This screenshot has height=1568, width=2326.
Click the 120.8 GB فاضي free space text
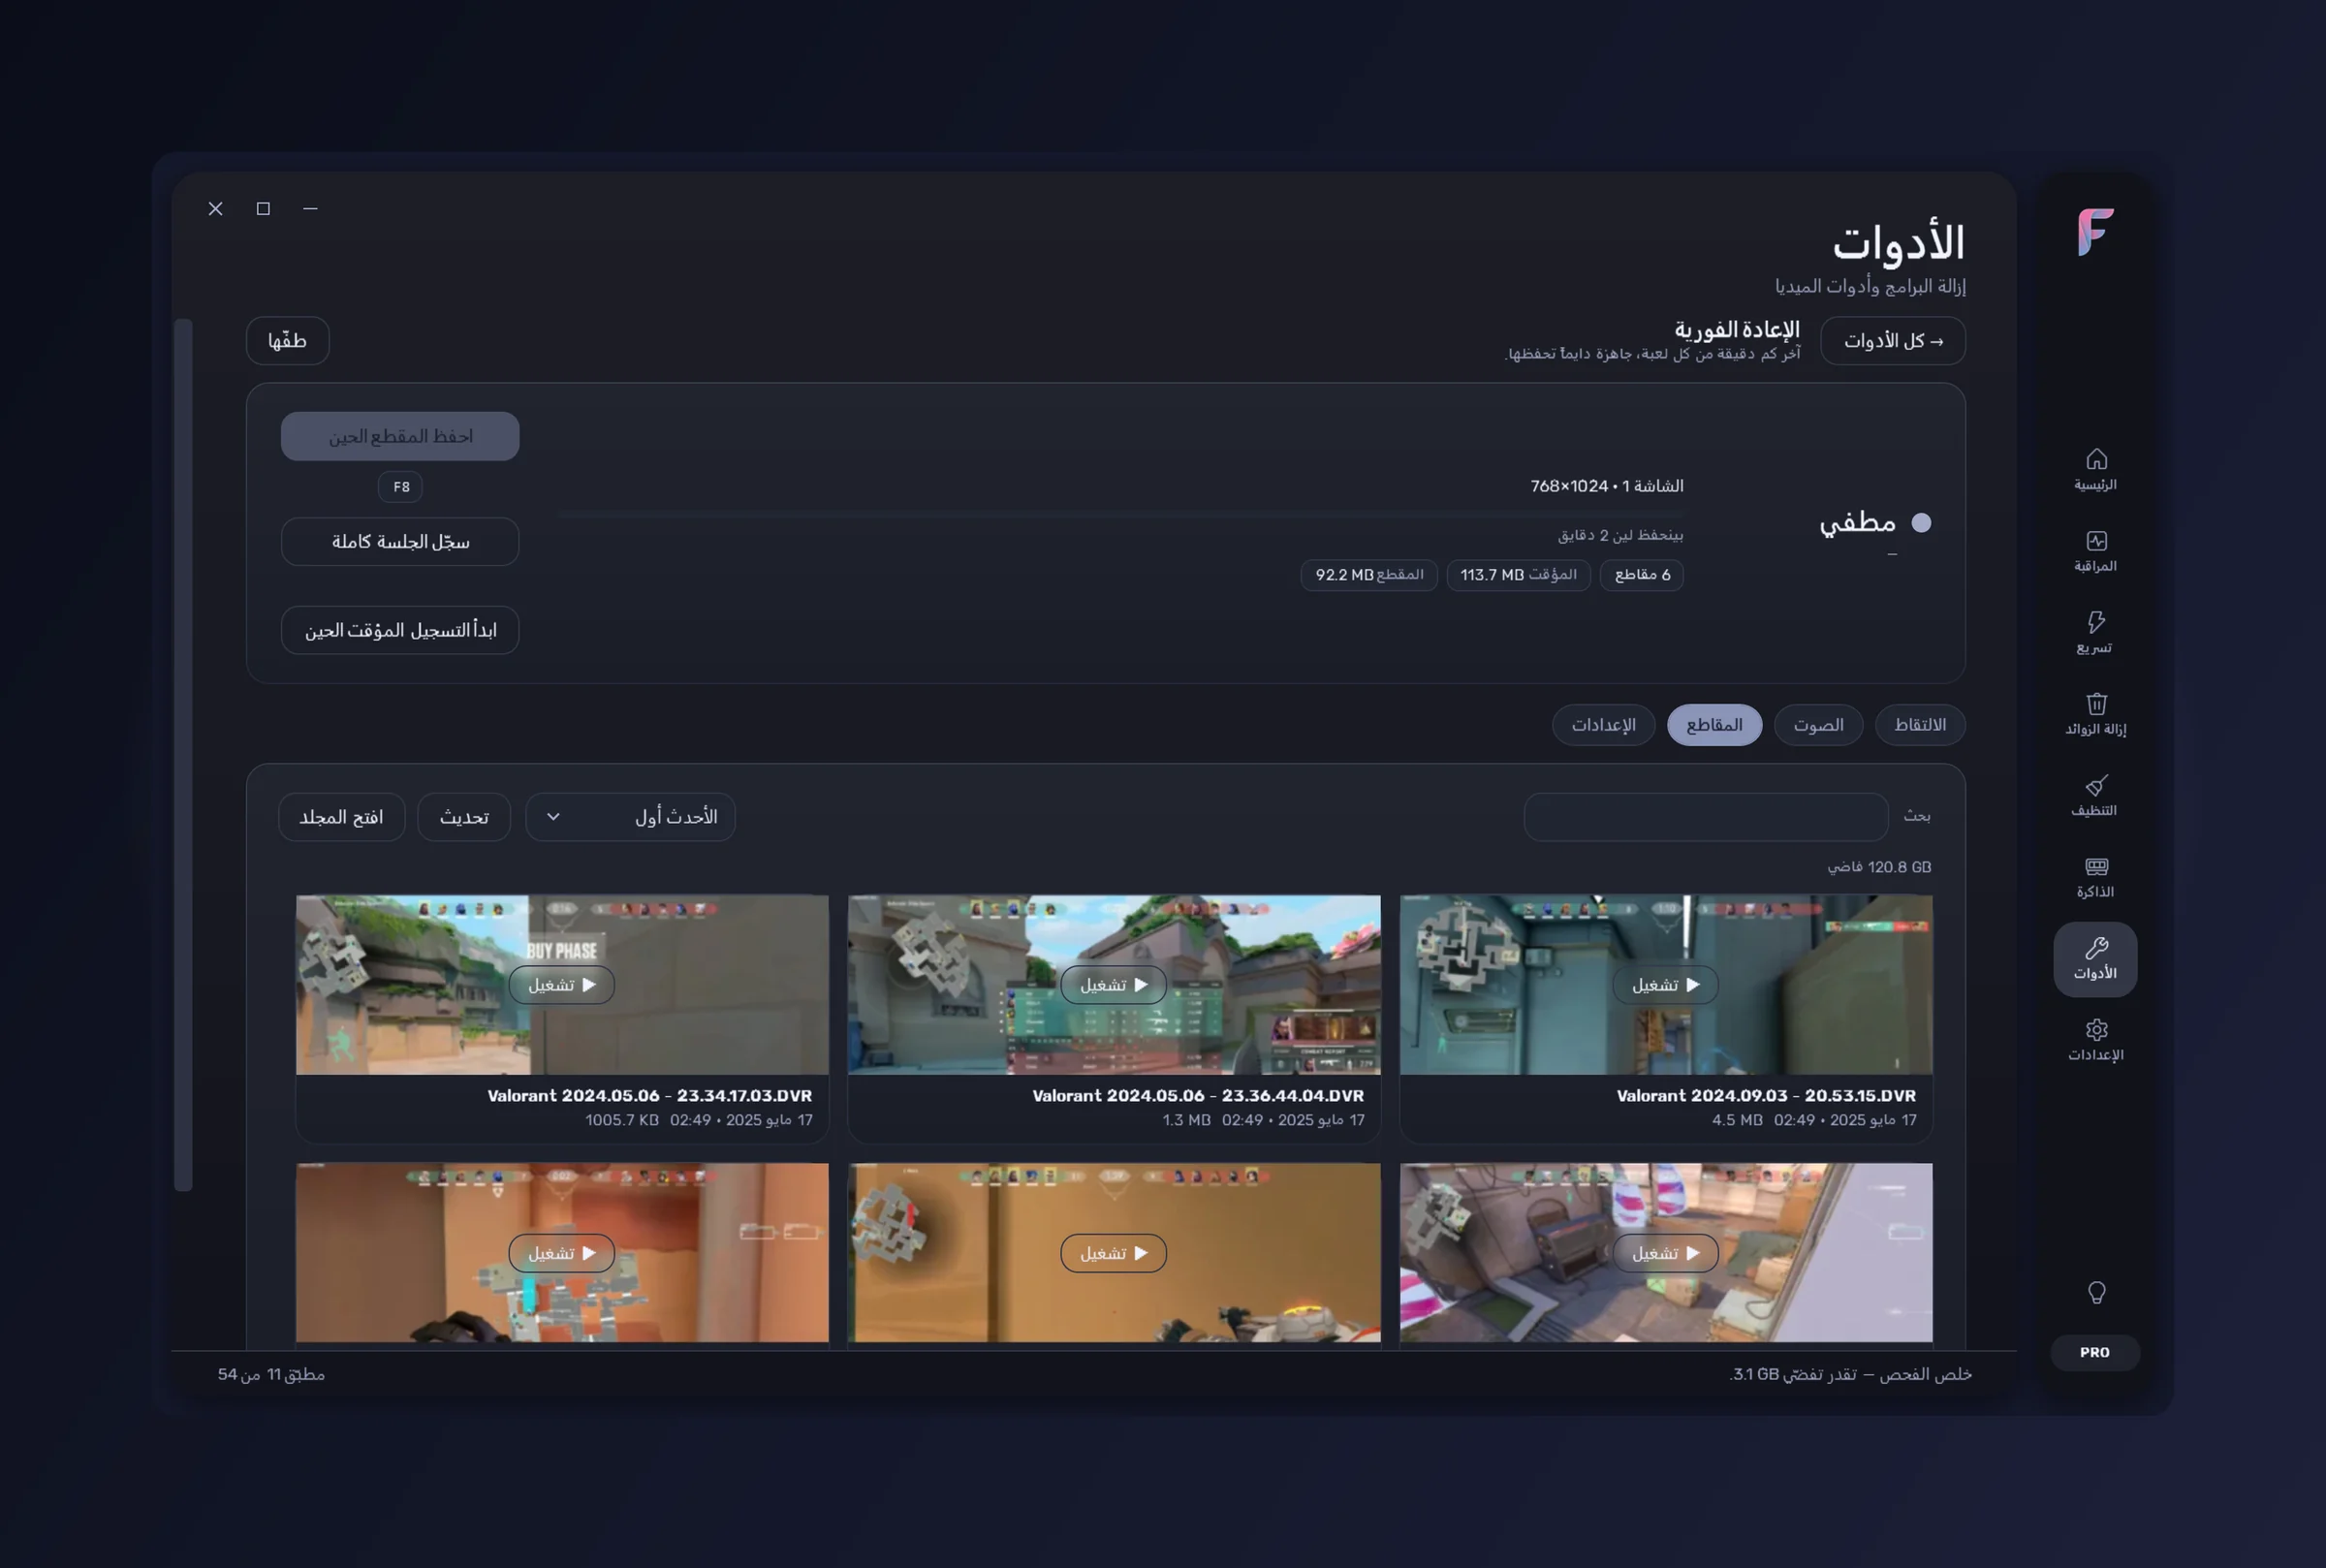1879,867
